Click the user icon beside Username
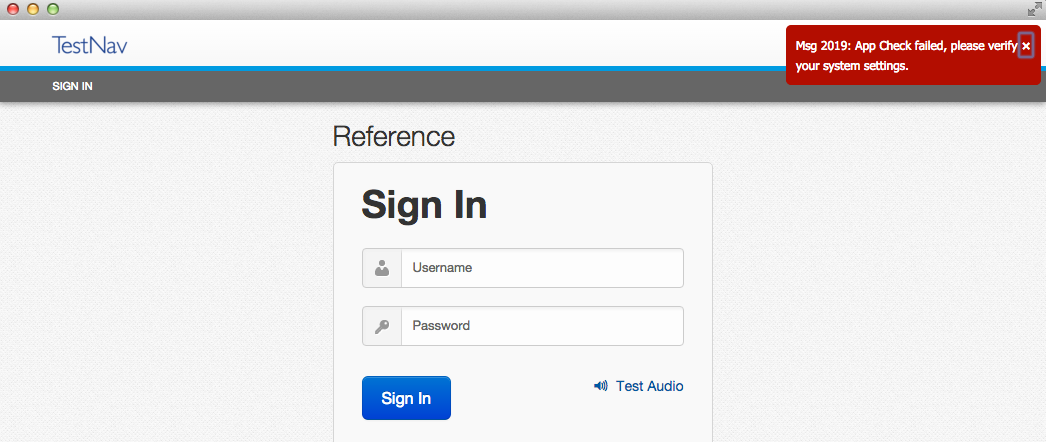The image size is (1046, 442). pyautogui.click(x=382, y=268)
